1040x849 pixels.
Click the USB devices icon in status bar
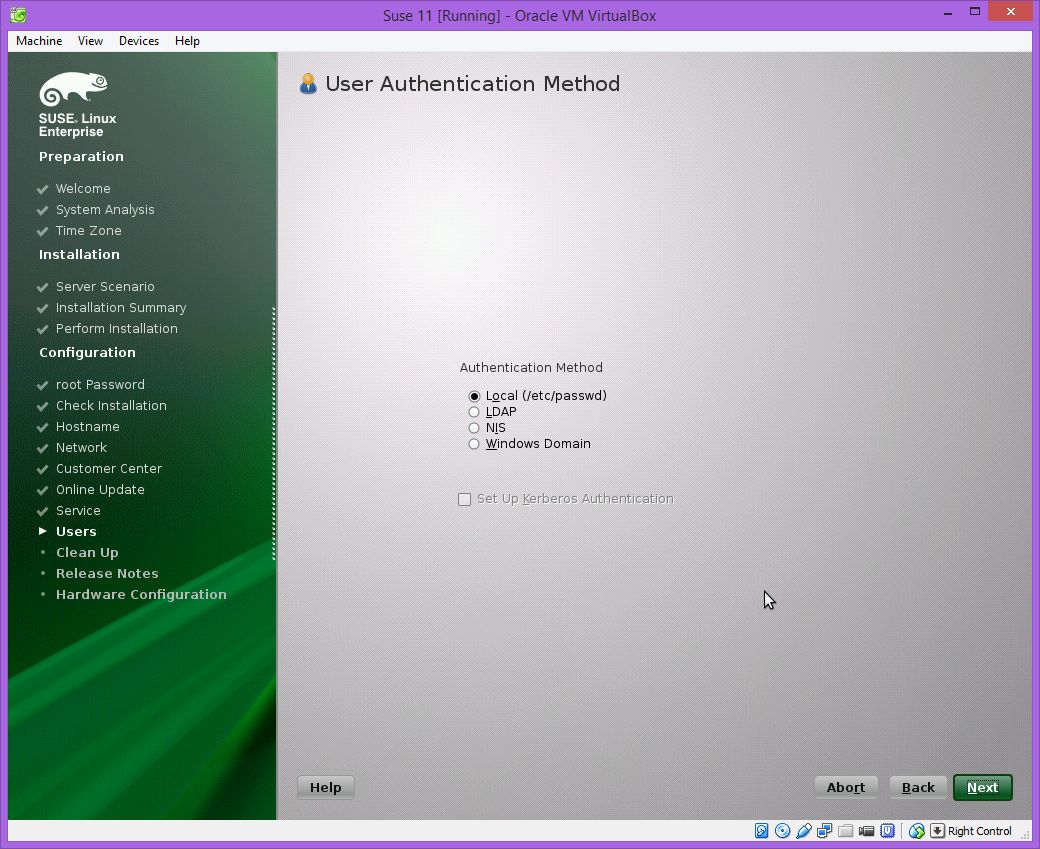804,830
